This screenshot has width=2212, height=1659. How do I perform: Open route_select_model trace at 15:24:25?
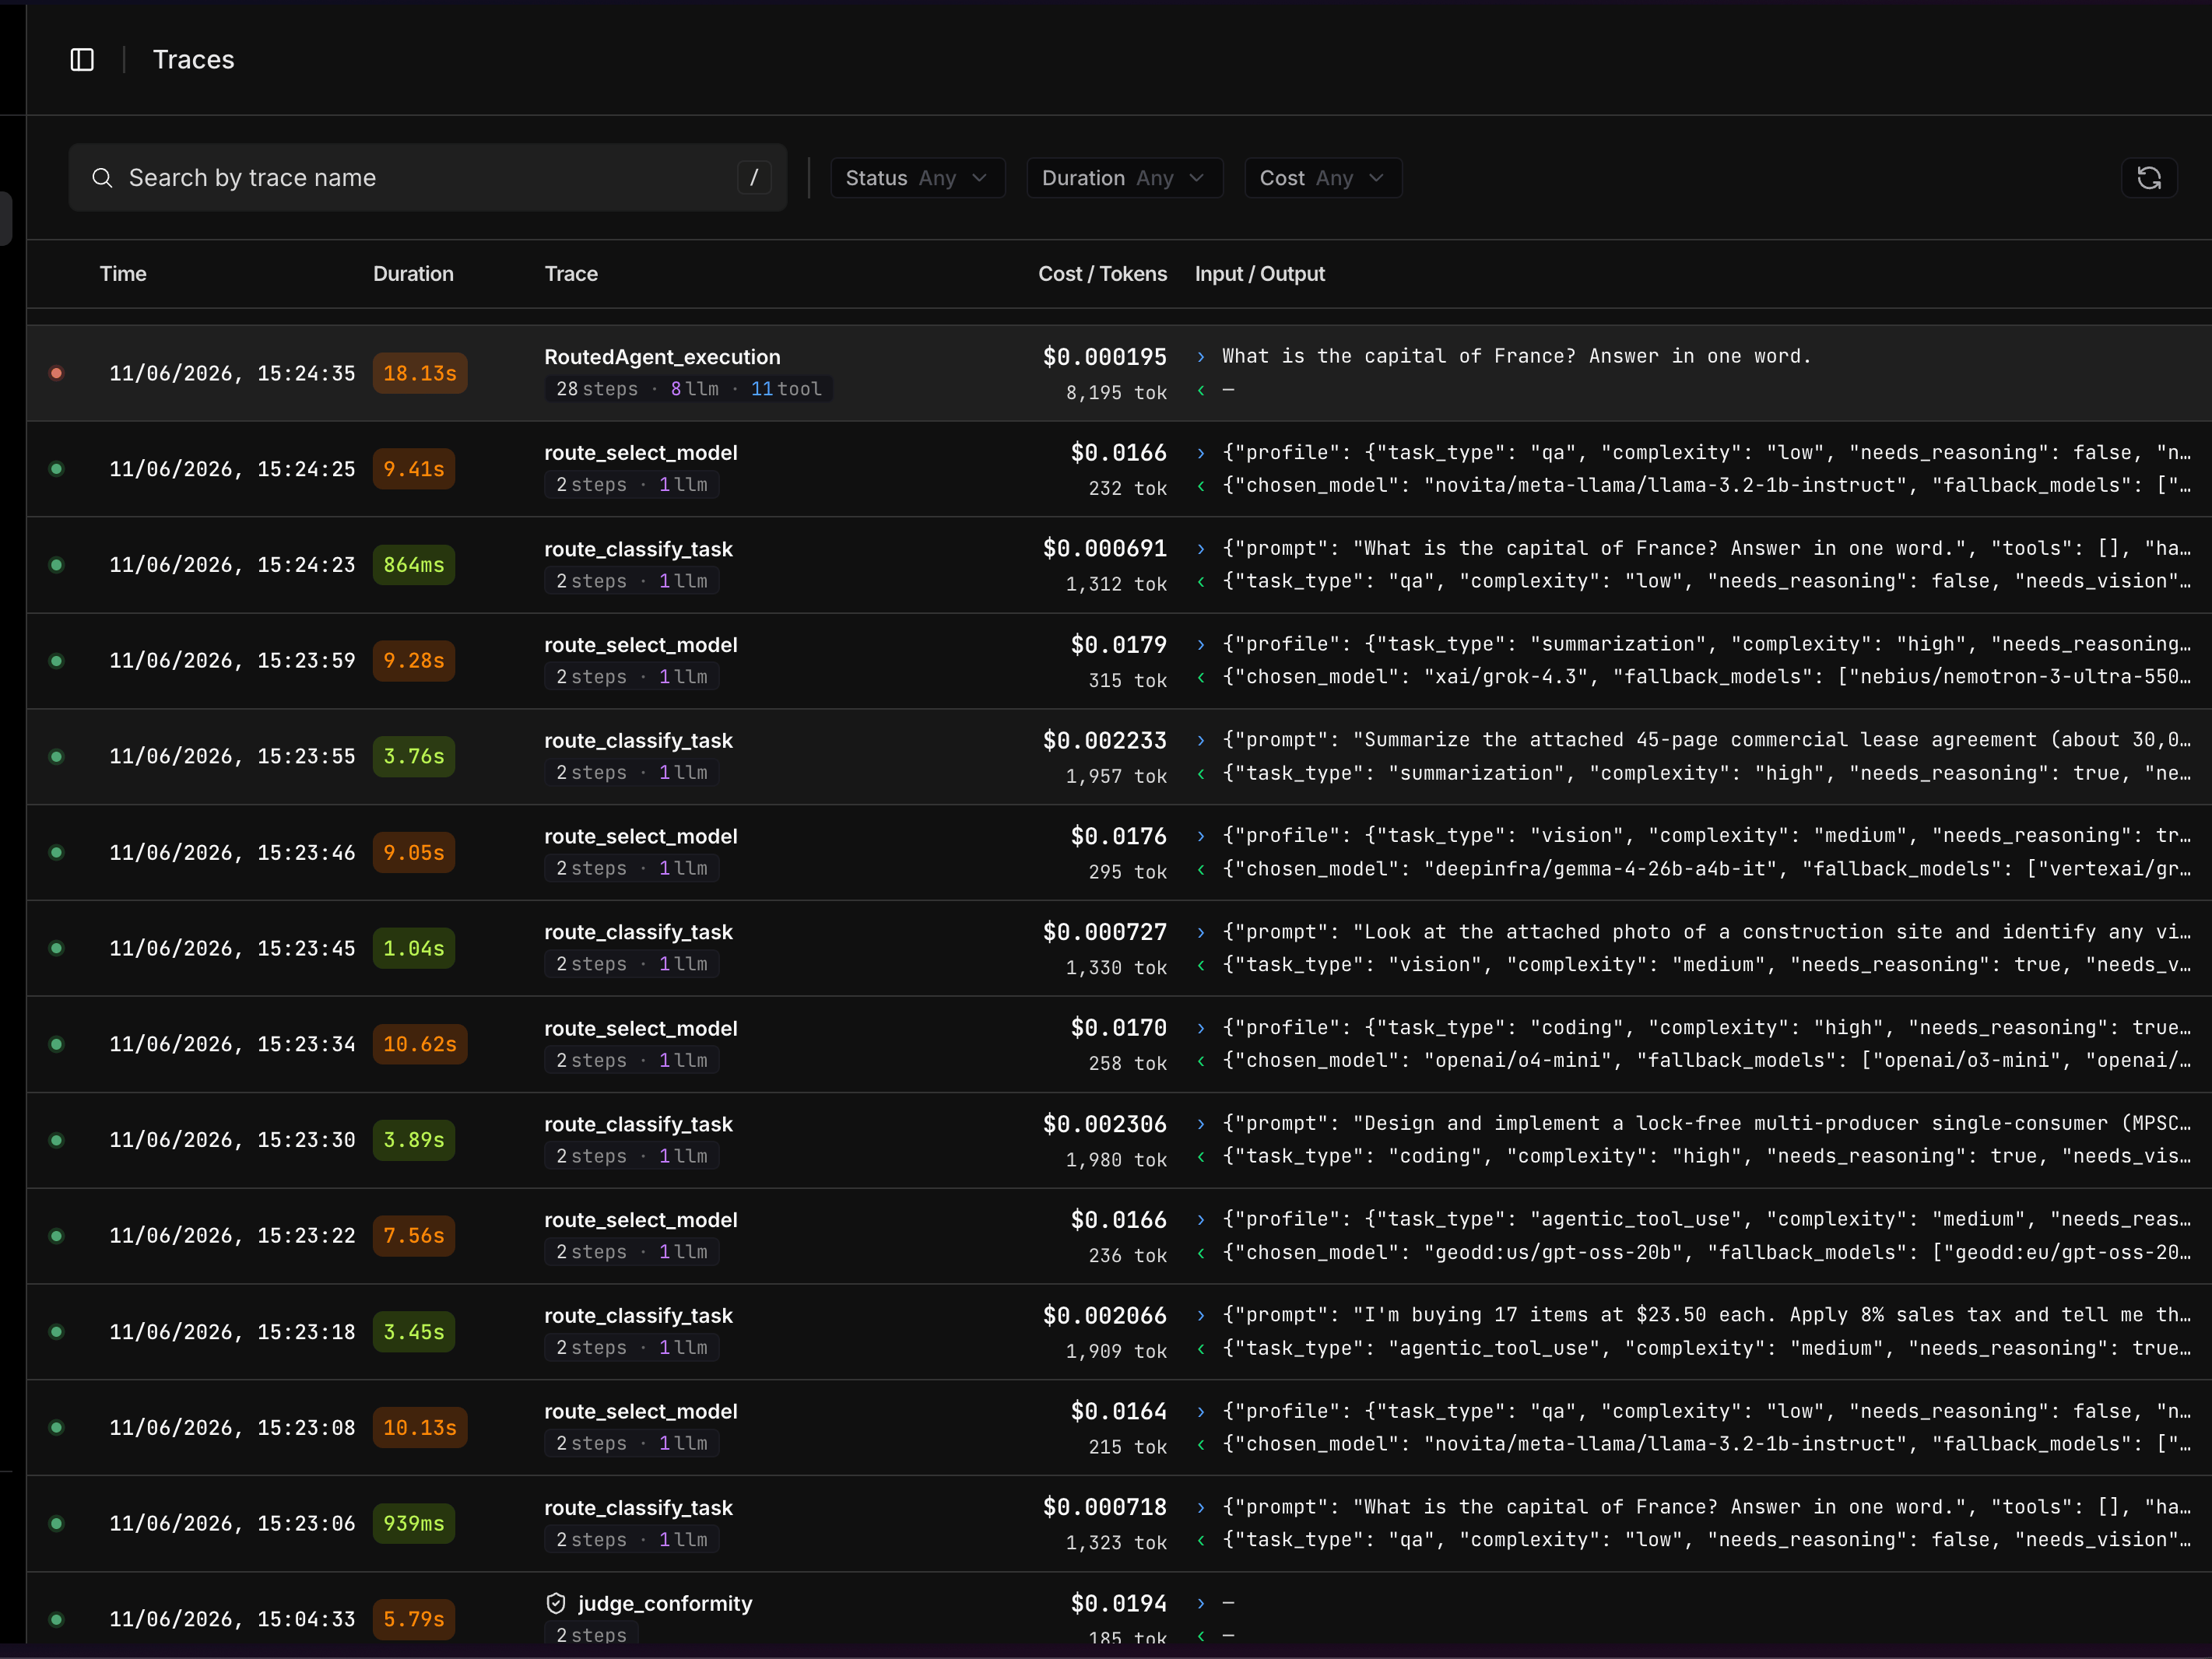click(x=641, y=453)
